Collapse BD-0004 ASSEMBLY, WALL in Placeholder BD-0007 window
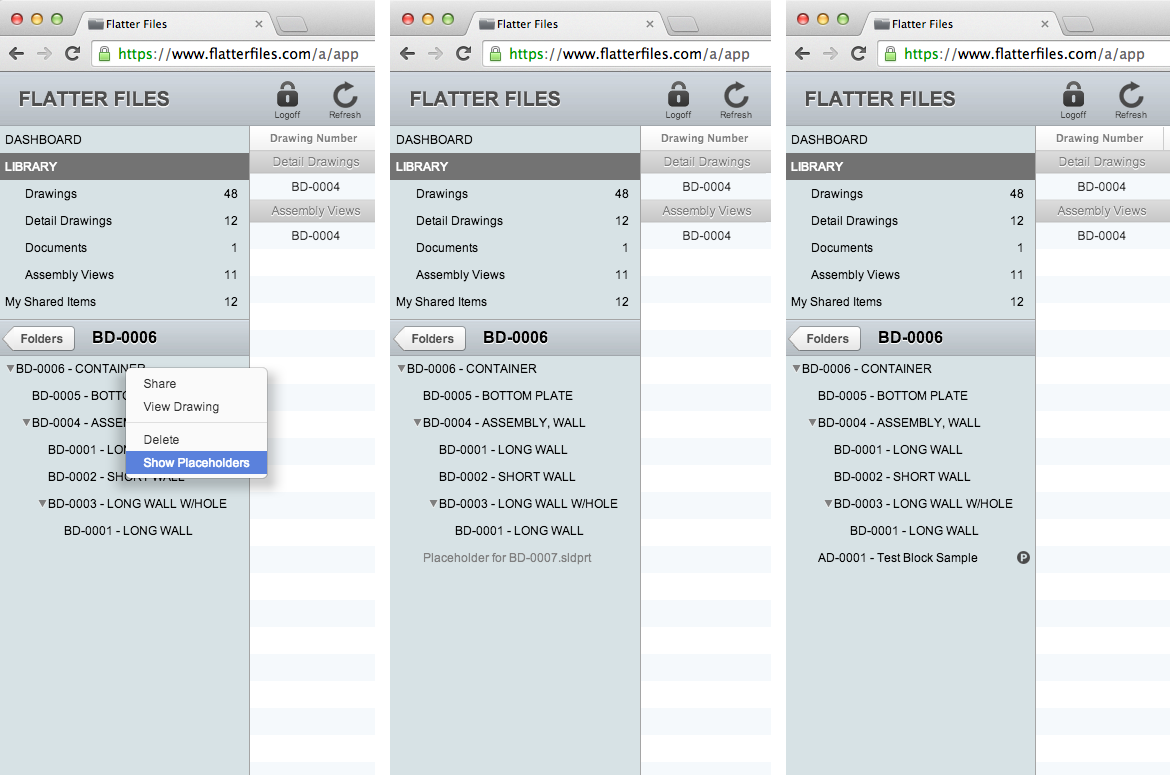Screen dimensions: 1170x775 [x=418, y=422]
